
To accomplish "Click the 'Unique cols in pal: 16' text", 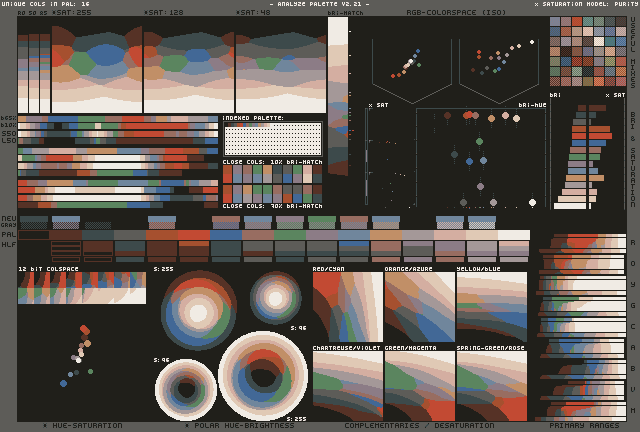I will point(45,4).
